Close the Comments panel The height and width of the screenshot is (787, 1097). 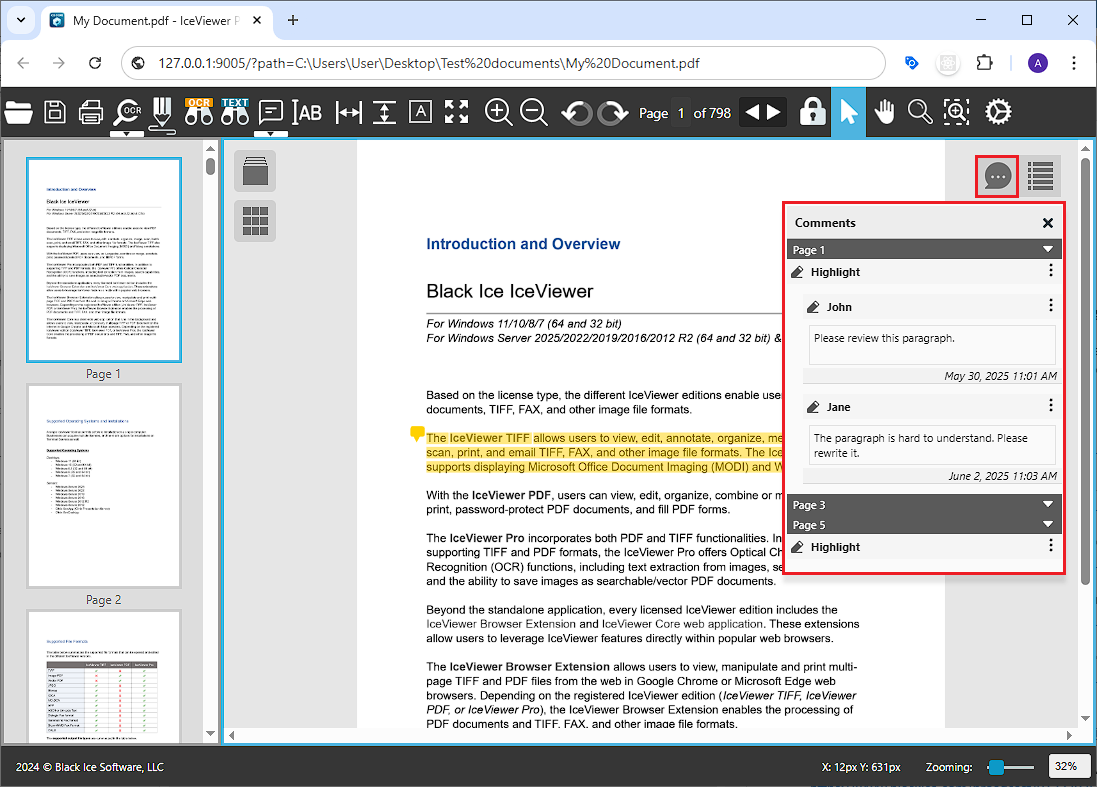point(1047,223)
